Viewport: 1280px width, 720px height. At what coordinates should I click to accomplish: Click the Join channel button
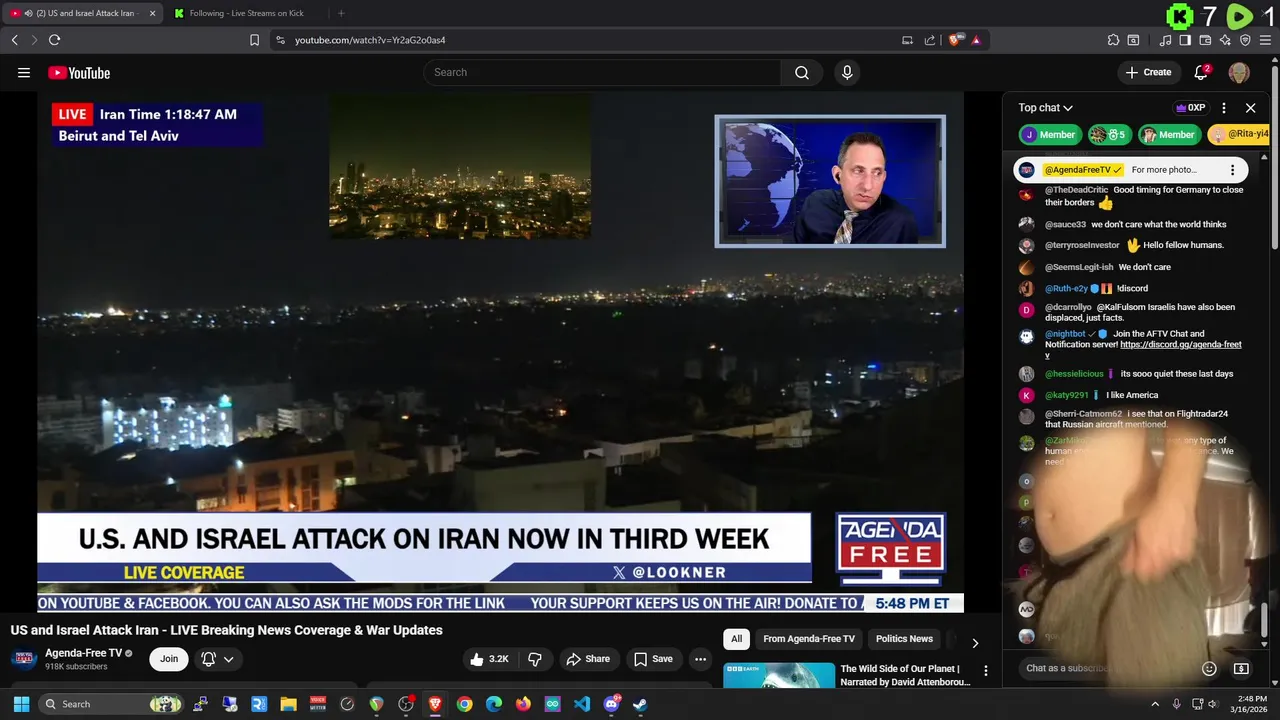coord(169,659)
